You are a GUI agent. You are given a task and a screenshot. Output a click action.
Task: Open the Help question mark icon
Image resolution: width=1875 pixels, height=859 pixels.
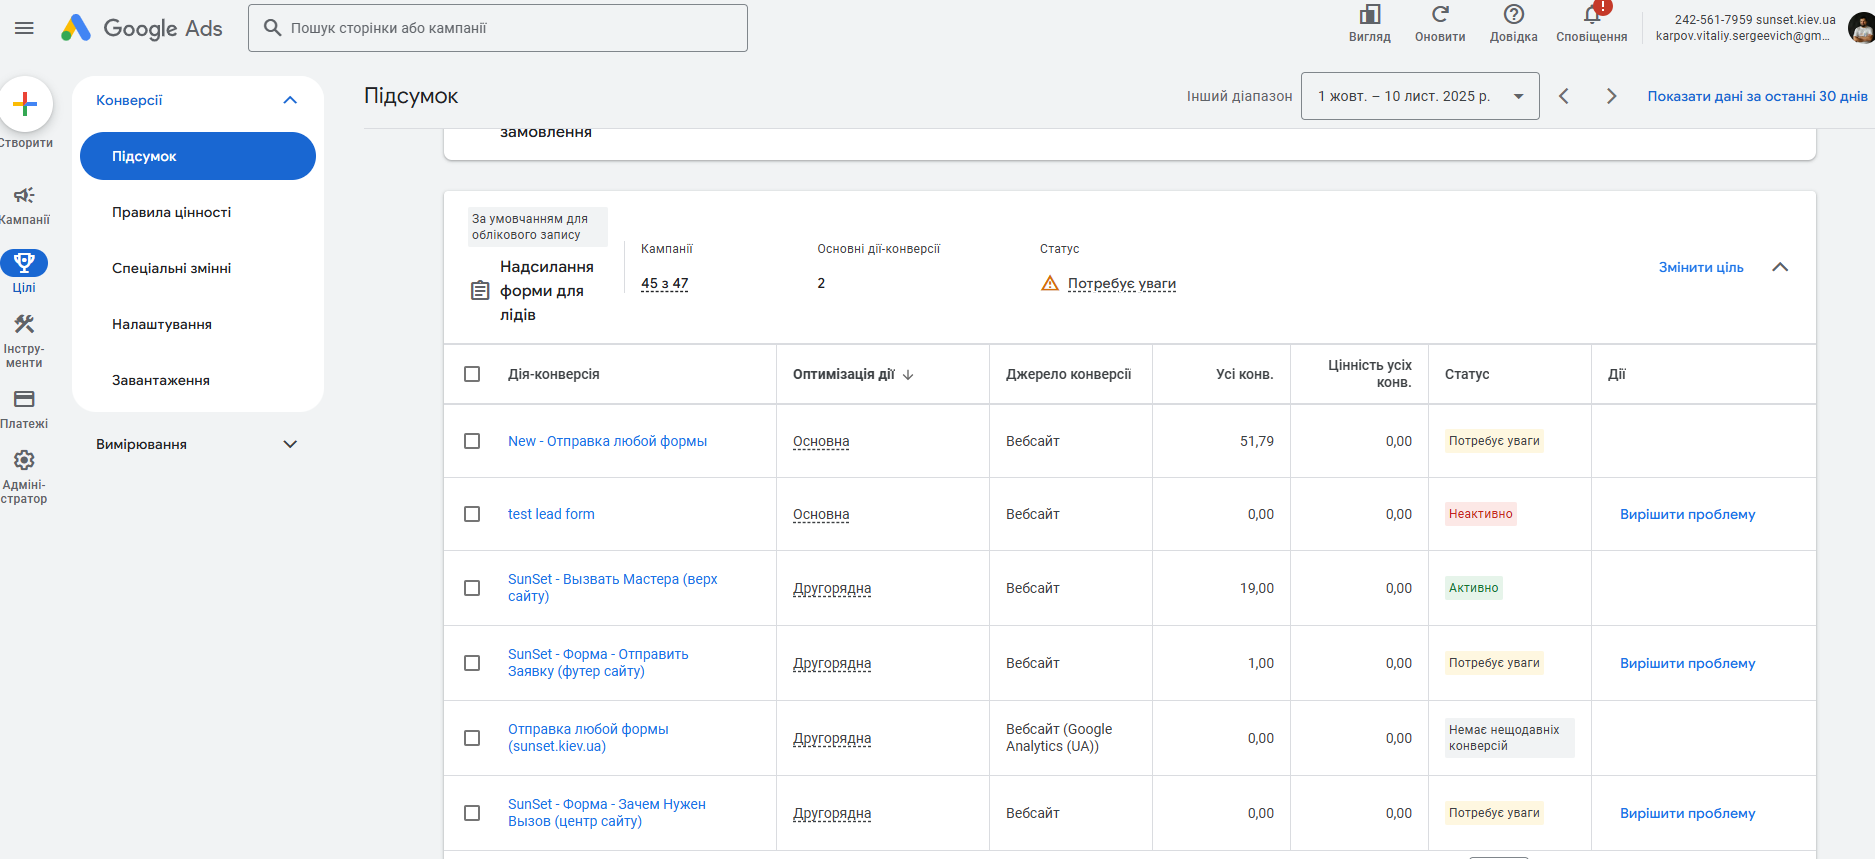click(1513, 15)
